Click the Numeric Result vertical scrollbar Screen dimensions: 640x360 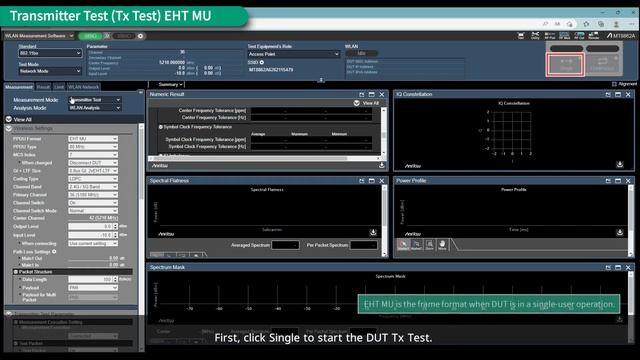click(384, 132)
